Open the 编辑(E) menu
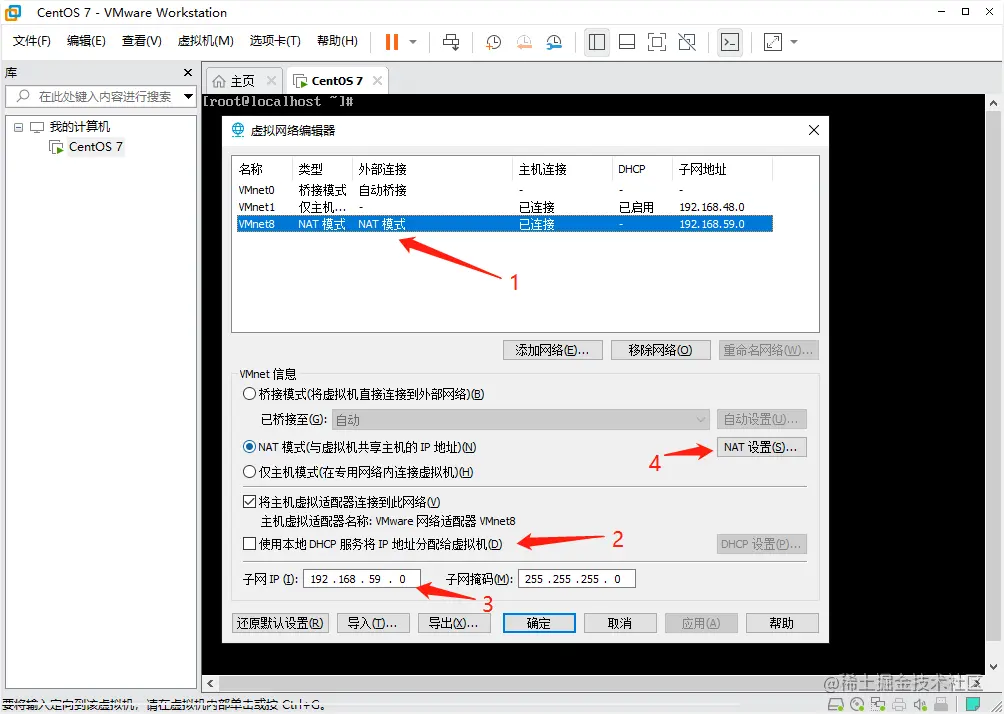 [86, 41]
